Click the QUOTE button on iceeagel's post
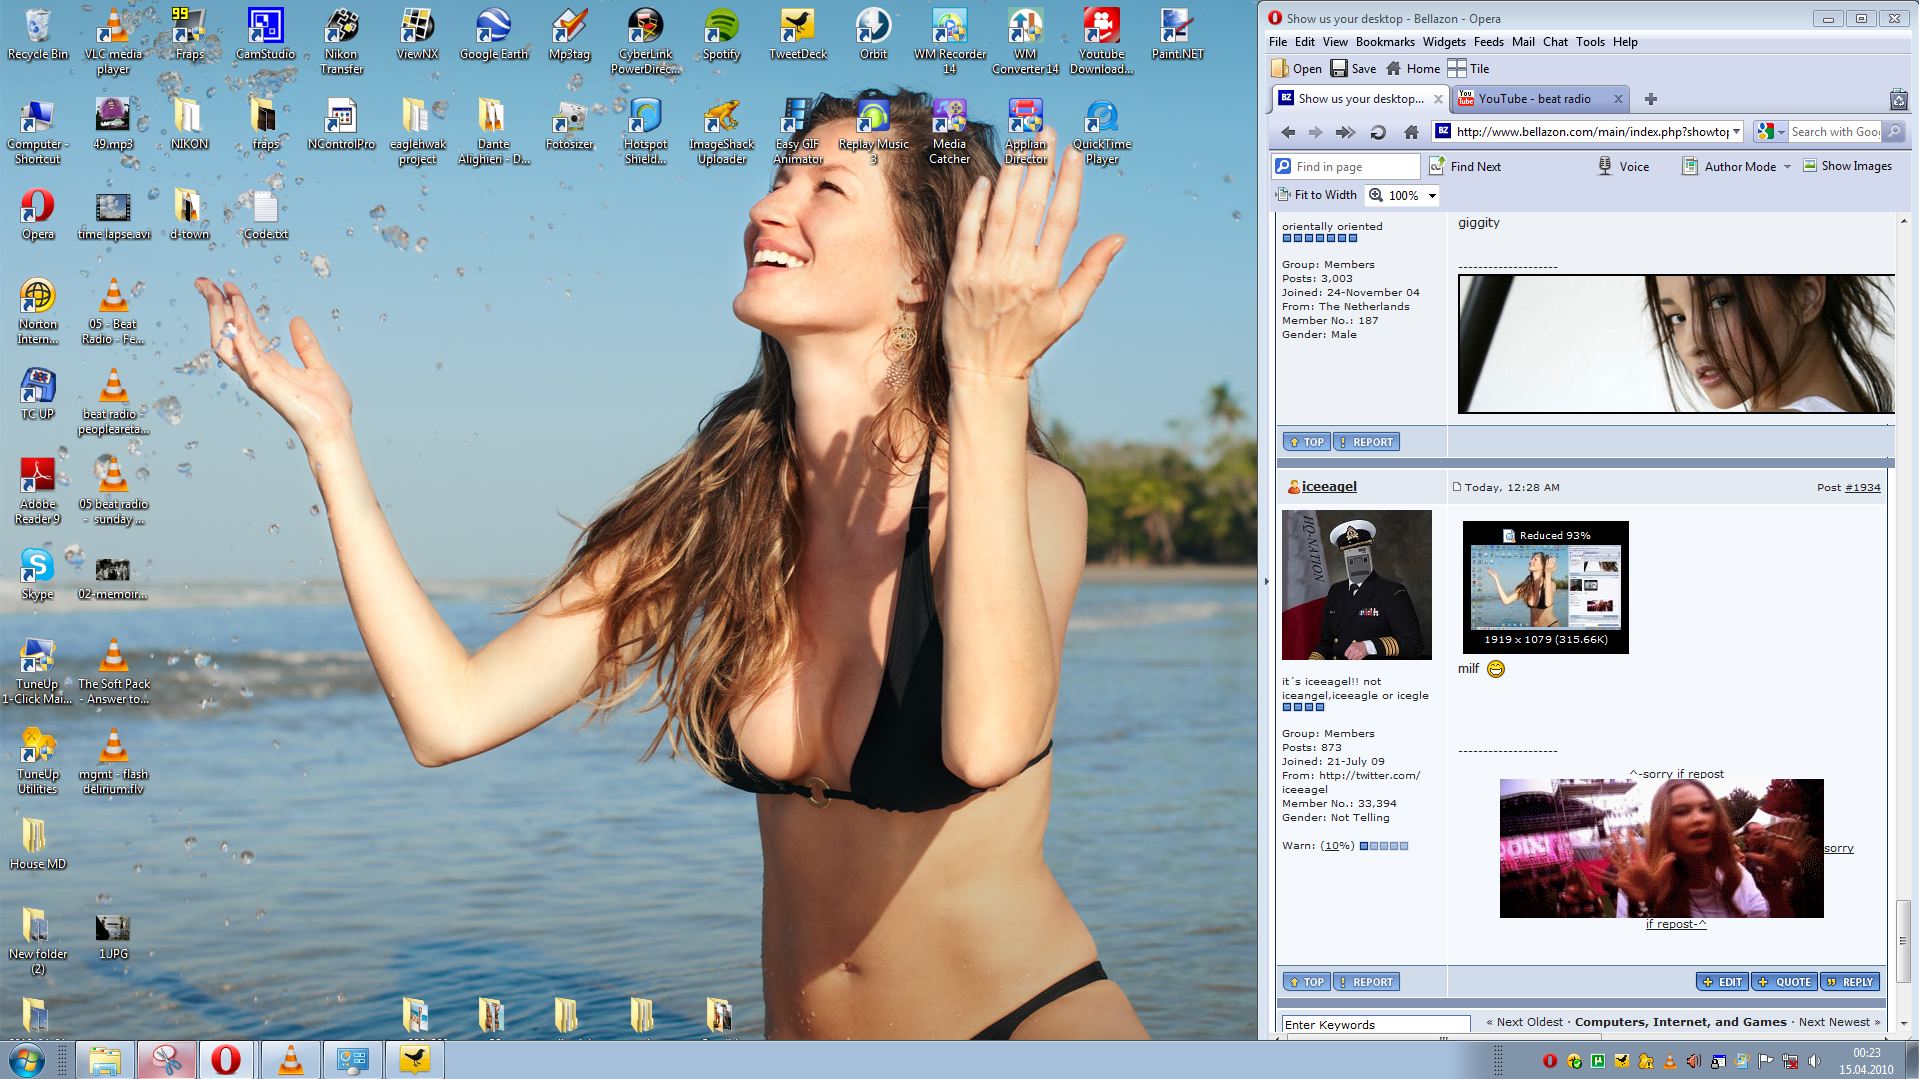Screen dimensions: 1919x1079 pyautogui.click(x=1784, y=982)
